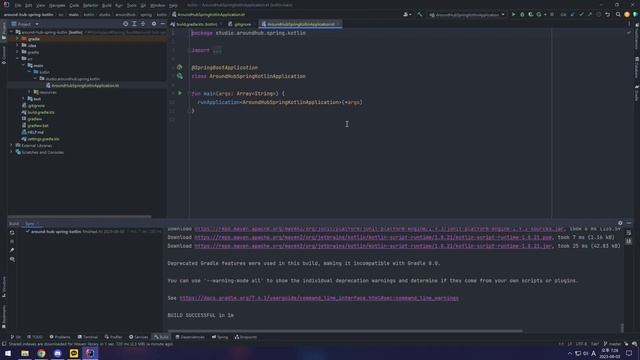Viewport: 640px width, 360px height.
Task: Open the Edit menu
Action: point(29,5)
